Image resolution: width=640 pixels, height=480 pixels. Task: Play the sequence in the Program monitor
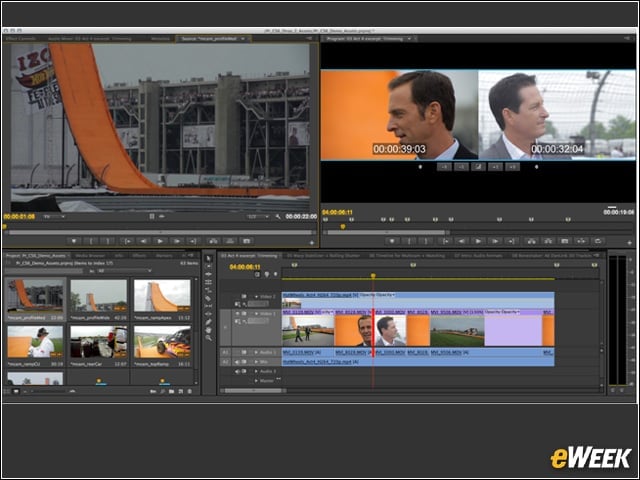[x=478, y=241]
